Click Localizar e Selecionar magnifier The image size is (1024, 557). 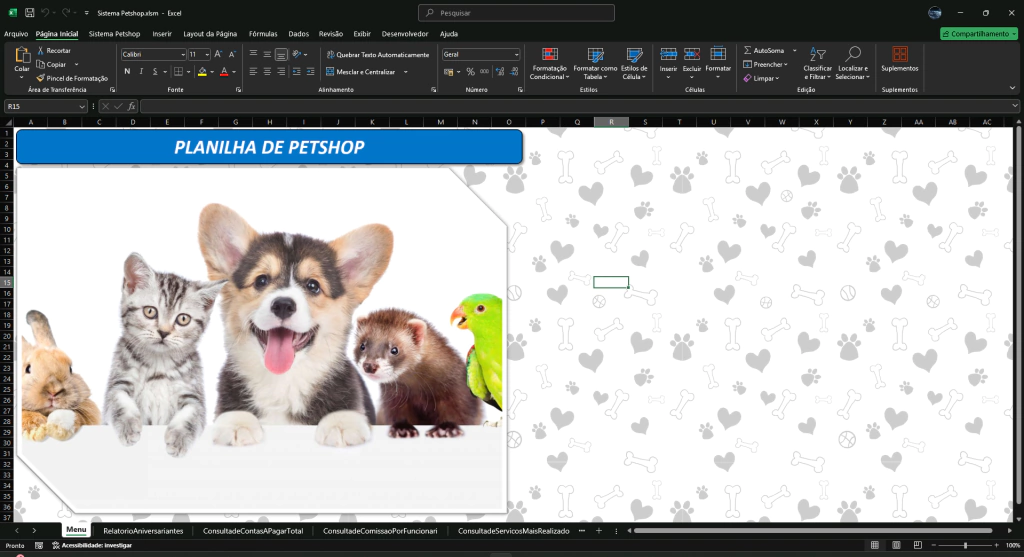coord(853,55)
